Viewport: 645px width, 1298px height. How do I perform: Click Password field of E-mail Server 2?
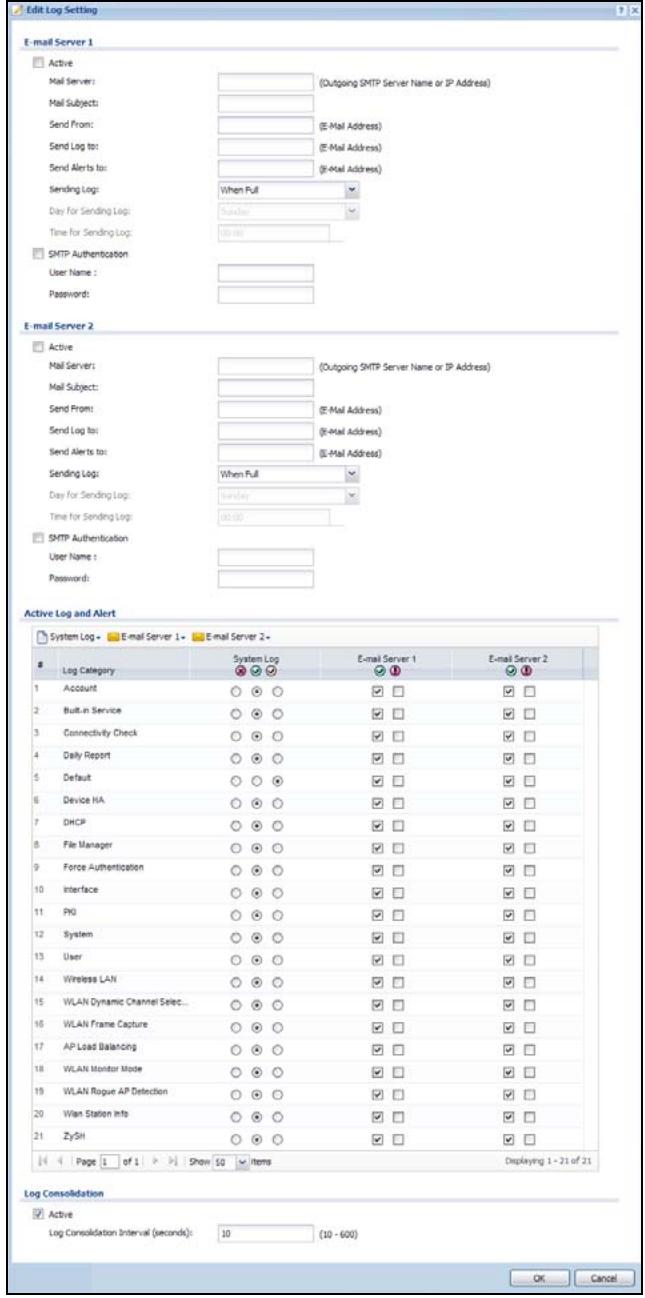click(x=266, y=578)
